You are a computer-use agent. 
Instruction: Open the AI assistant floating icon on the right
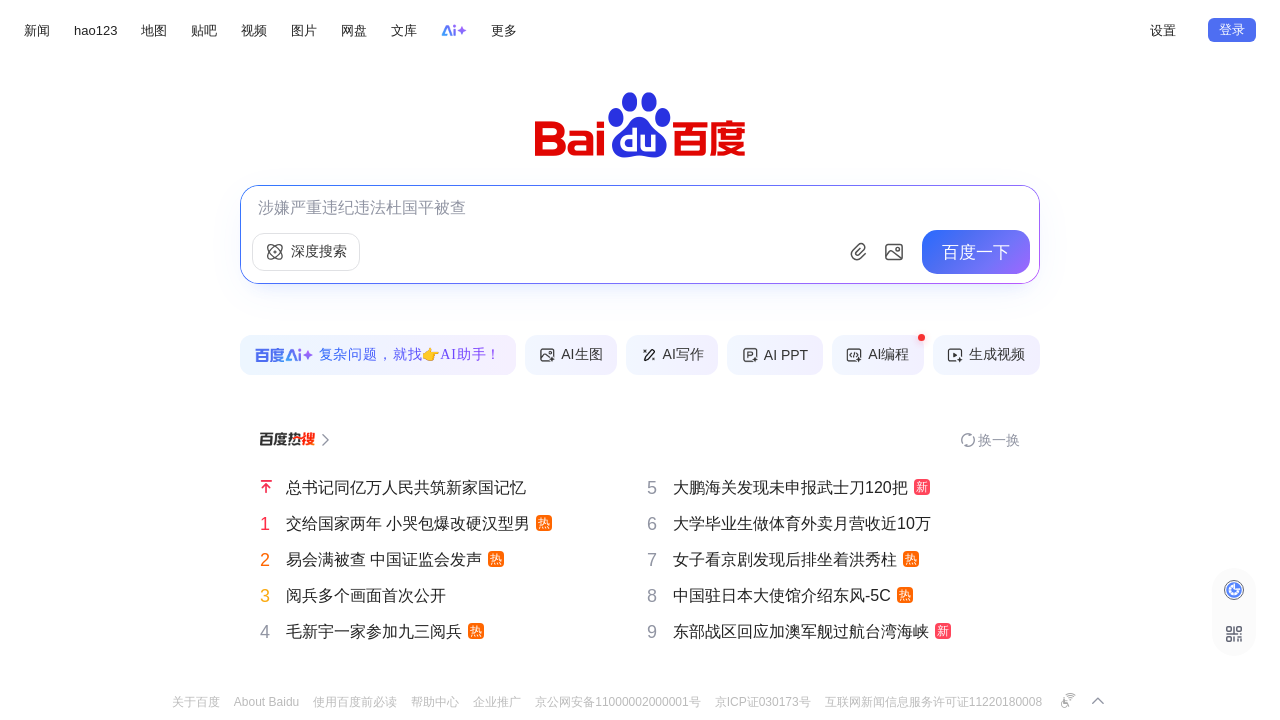tap(1234, 590)
